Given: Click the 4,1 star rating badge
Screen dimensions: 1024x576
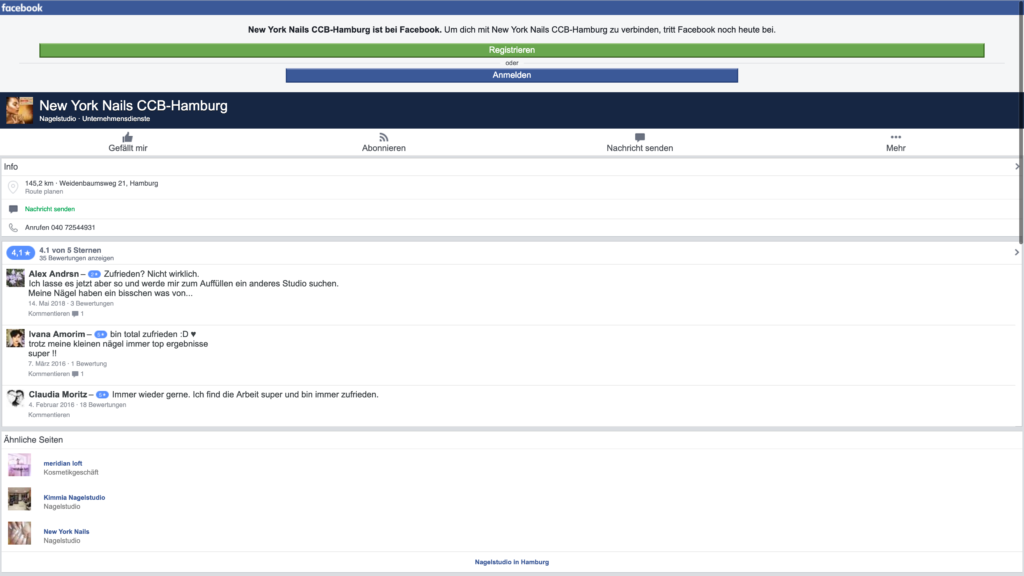Looking at the screenshot, I should click(x=21, y=254).
